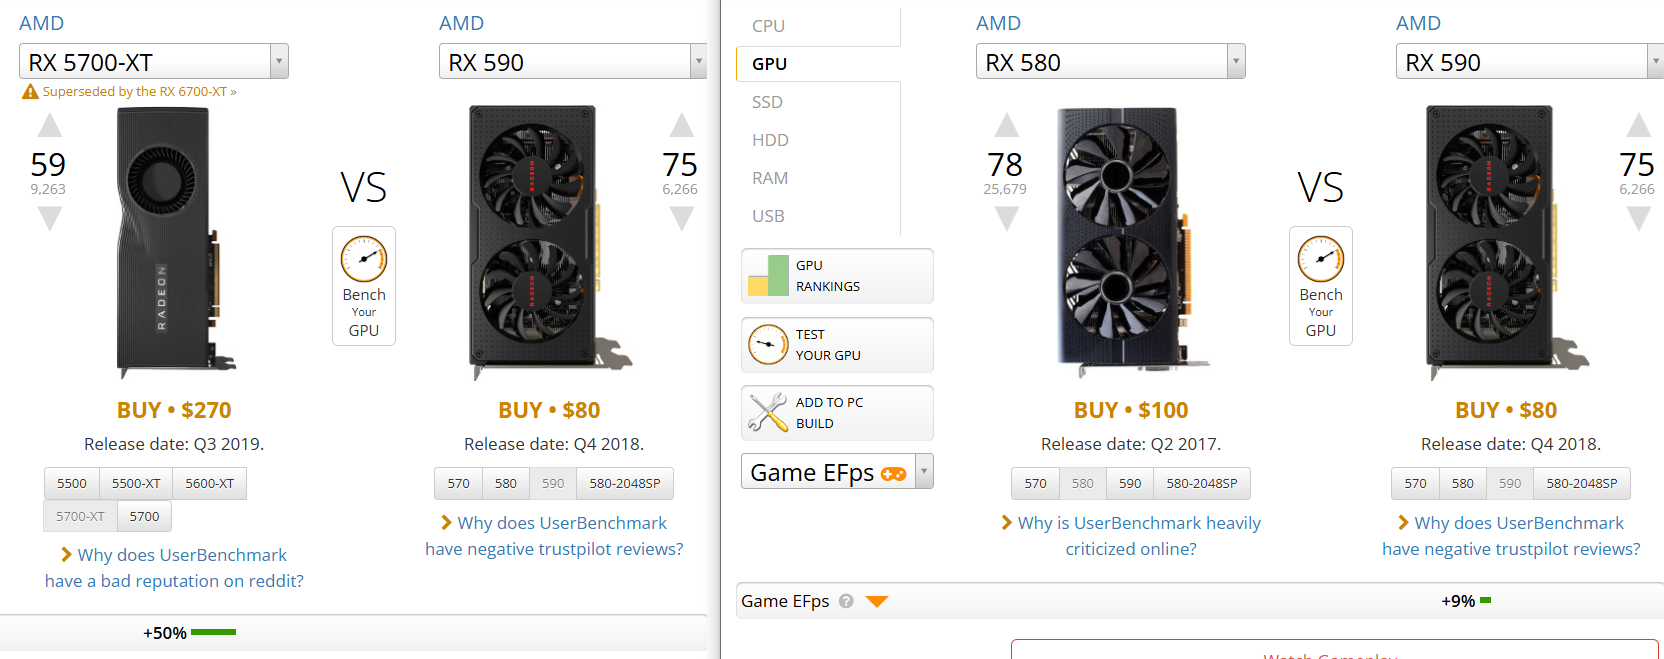Viewport: 1664px width, 659px height.
Task: Upvote the RX 5700-XT arrow
Action: (50, 126)
